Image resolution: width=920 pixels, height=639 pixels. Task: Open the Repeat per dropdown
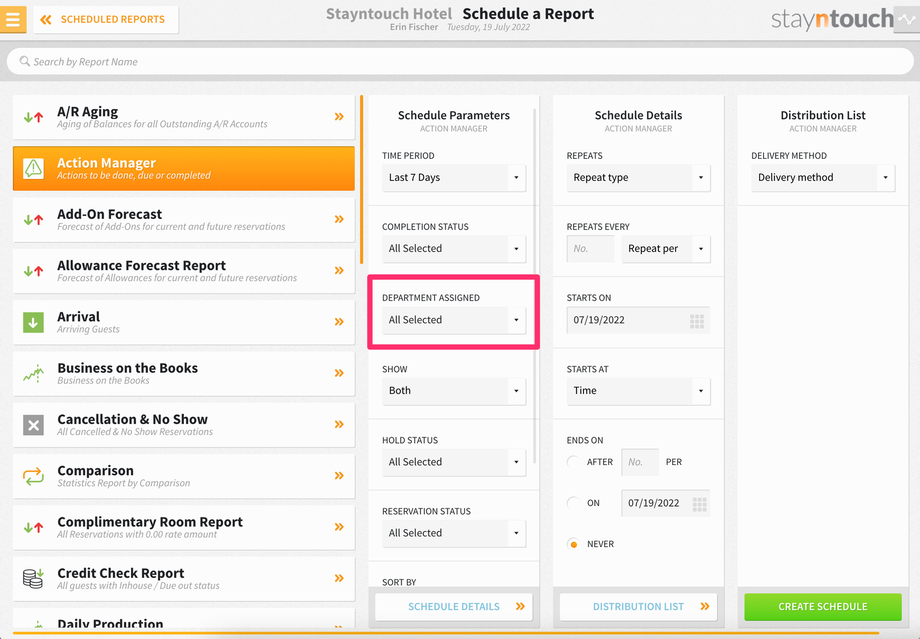[x=666, y=249]
